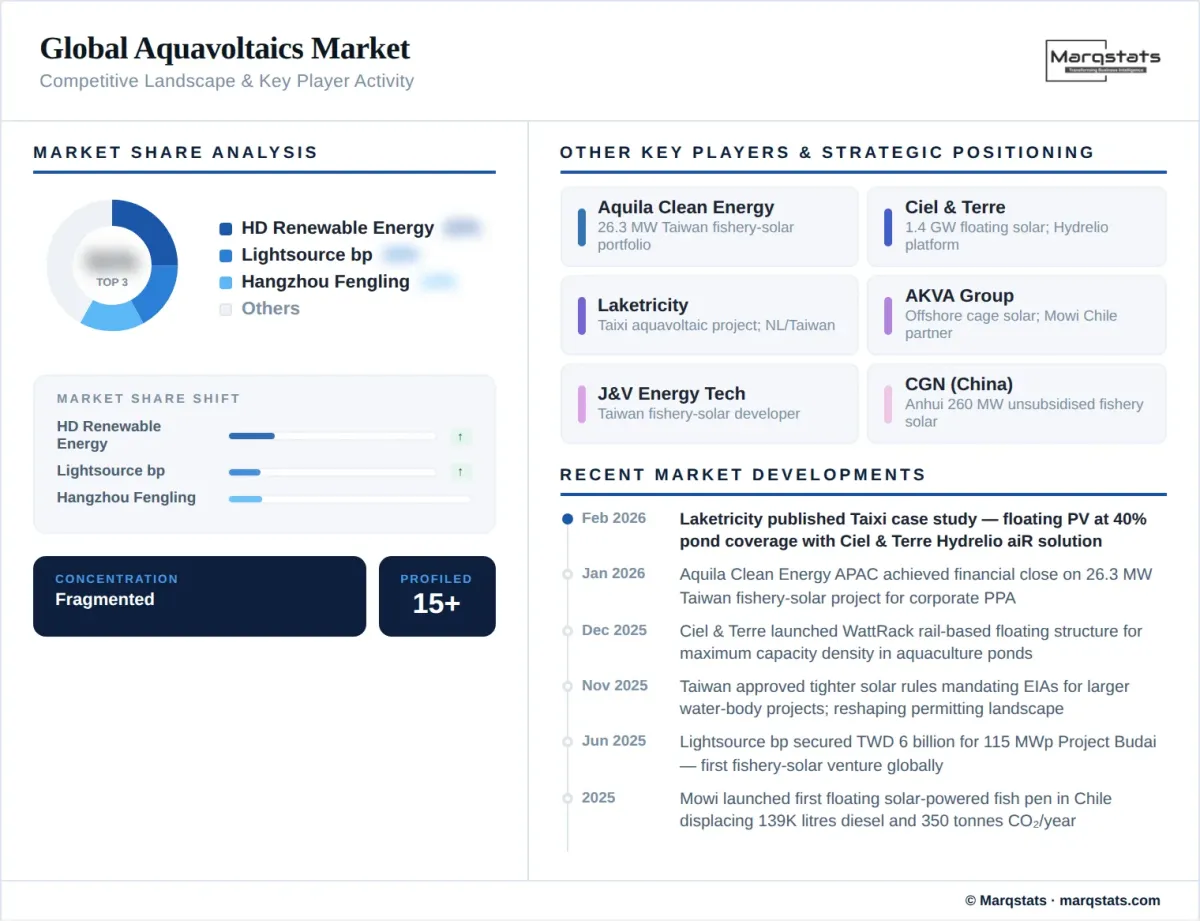Click the Dec 2025 timeline marker dot

(x=568, y=631)
